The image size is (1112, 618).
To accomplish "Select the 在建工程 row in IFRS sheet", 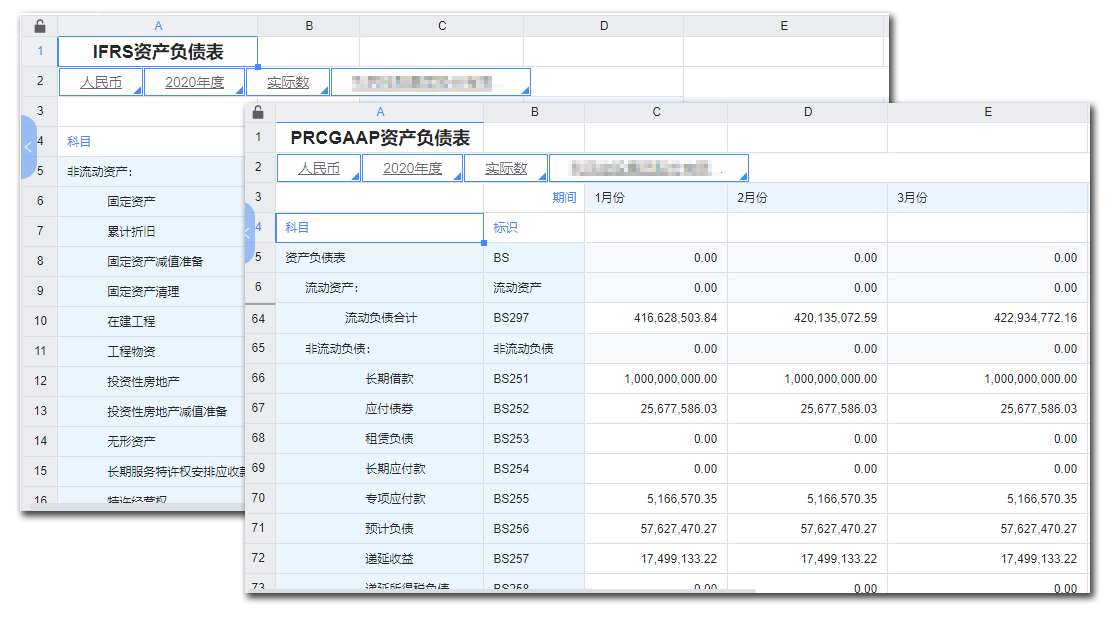I will click(151, 321).
